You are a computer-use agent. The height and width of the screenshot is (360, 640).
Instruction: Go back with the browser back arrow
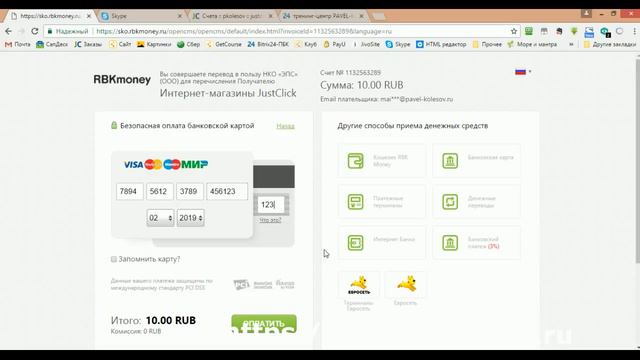9,31
